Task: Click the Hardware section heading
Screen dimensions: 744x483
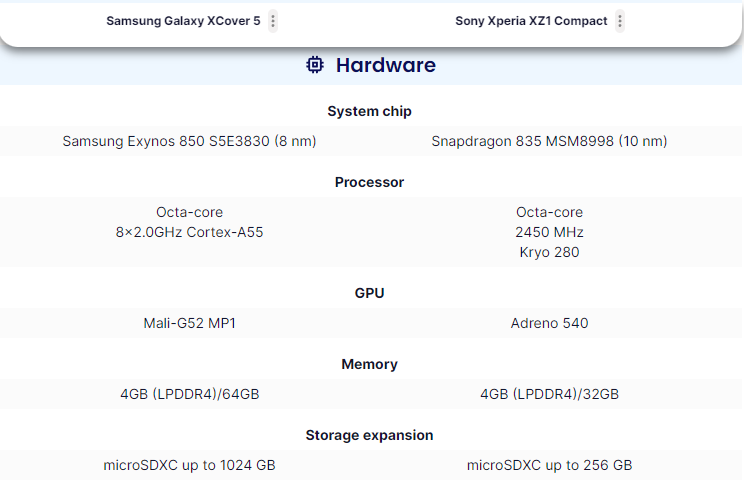Action: coord(385,66)
